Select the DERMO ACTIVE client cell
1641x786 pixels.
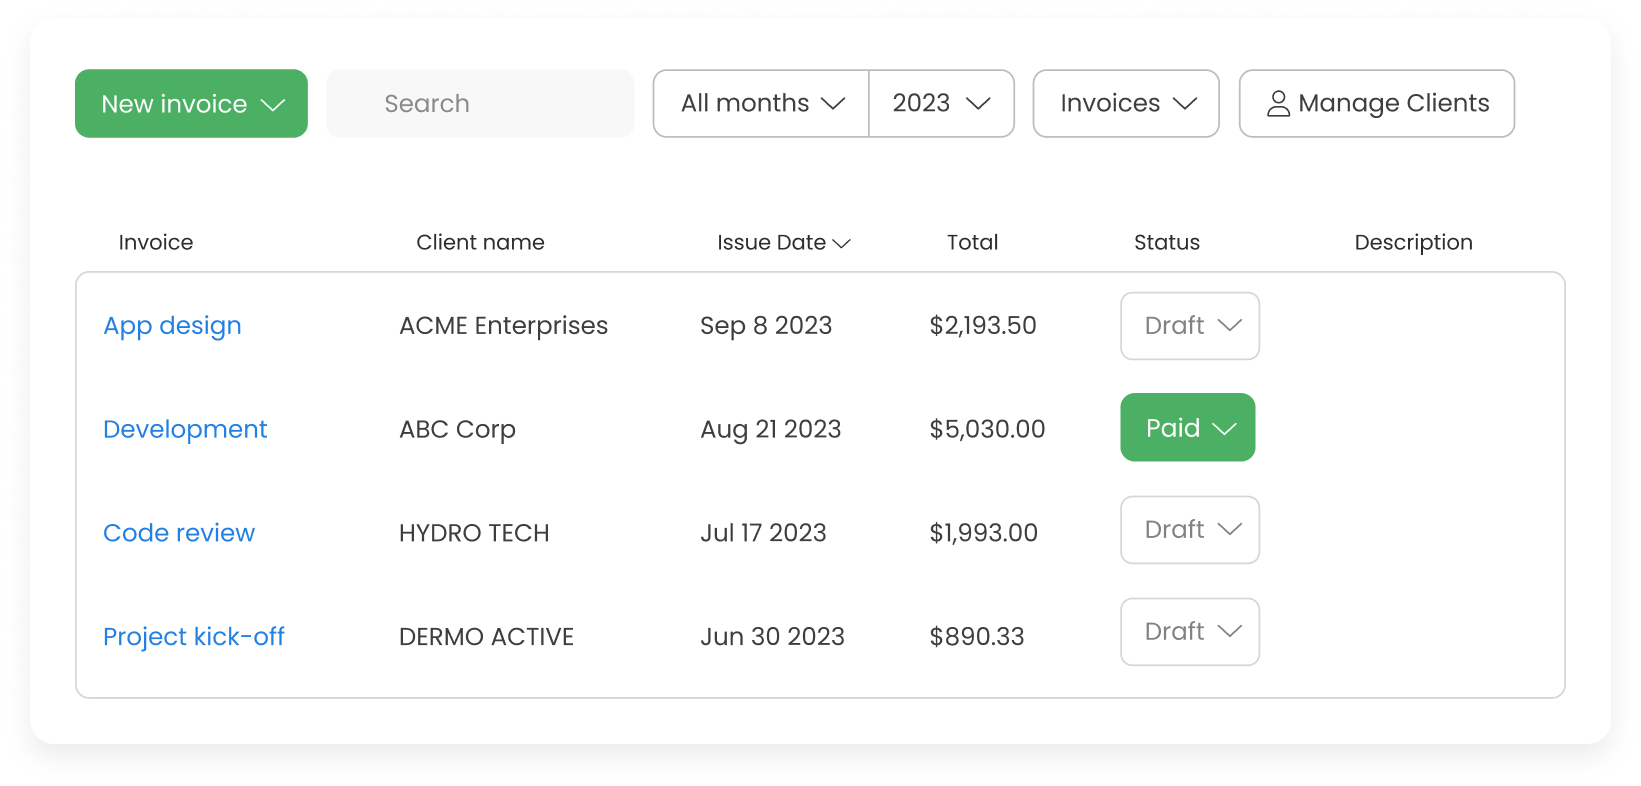486,637
